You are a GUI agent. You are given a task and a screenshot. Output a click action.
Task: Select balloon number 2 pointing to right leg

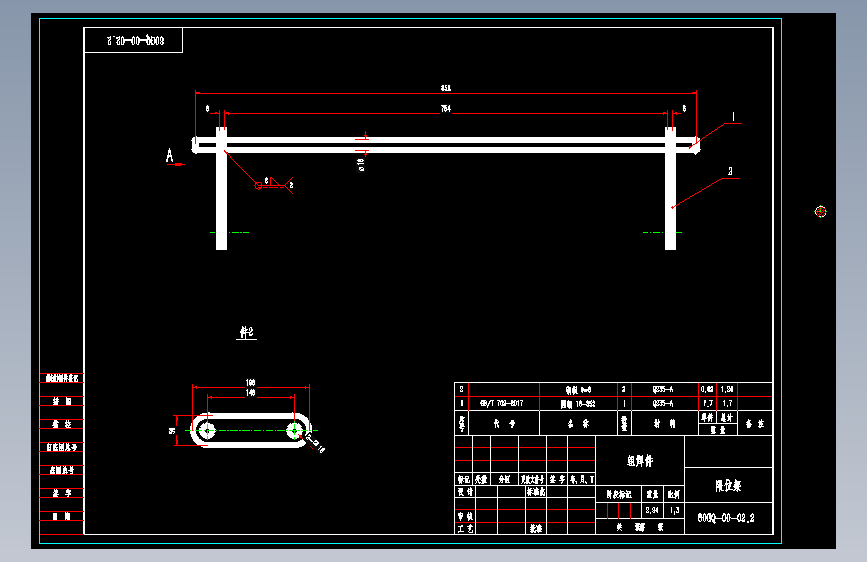[x=730, y=171]
